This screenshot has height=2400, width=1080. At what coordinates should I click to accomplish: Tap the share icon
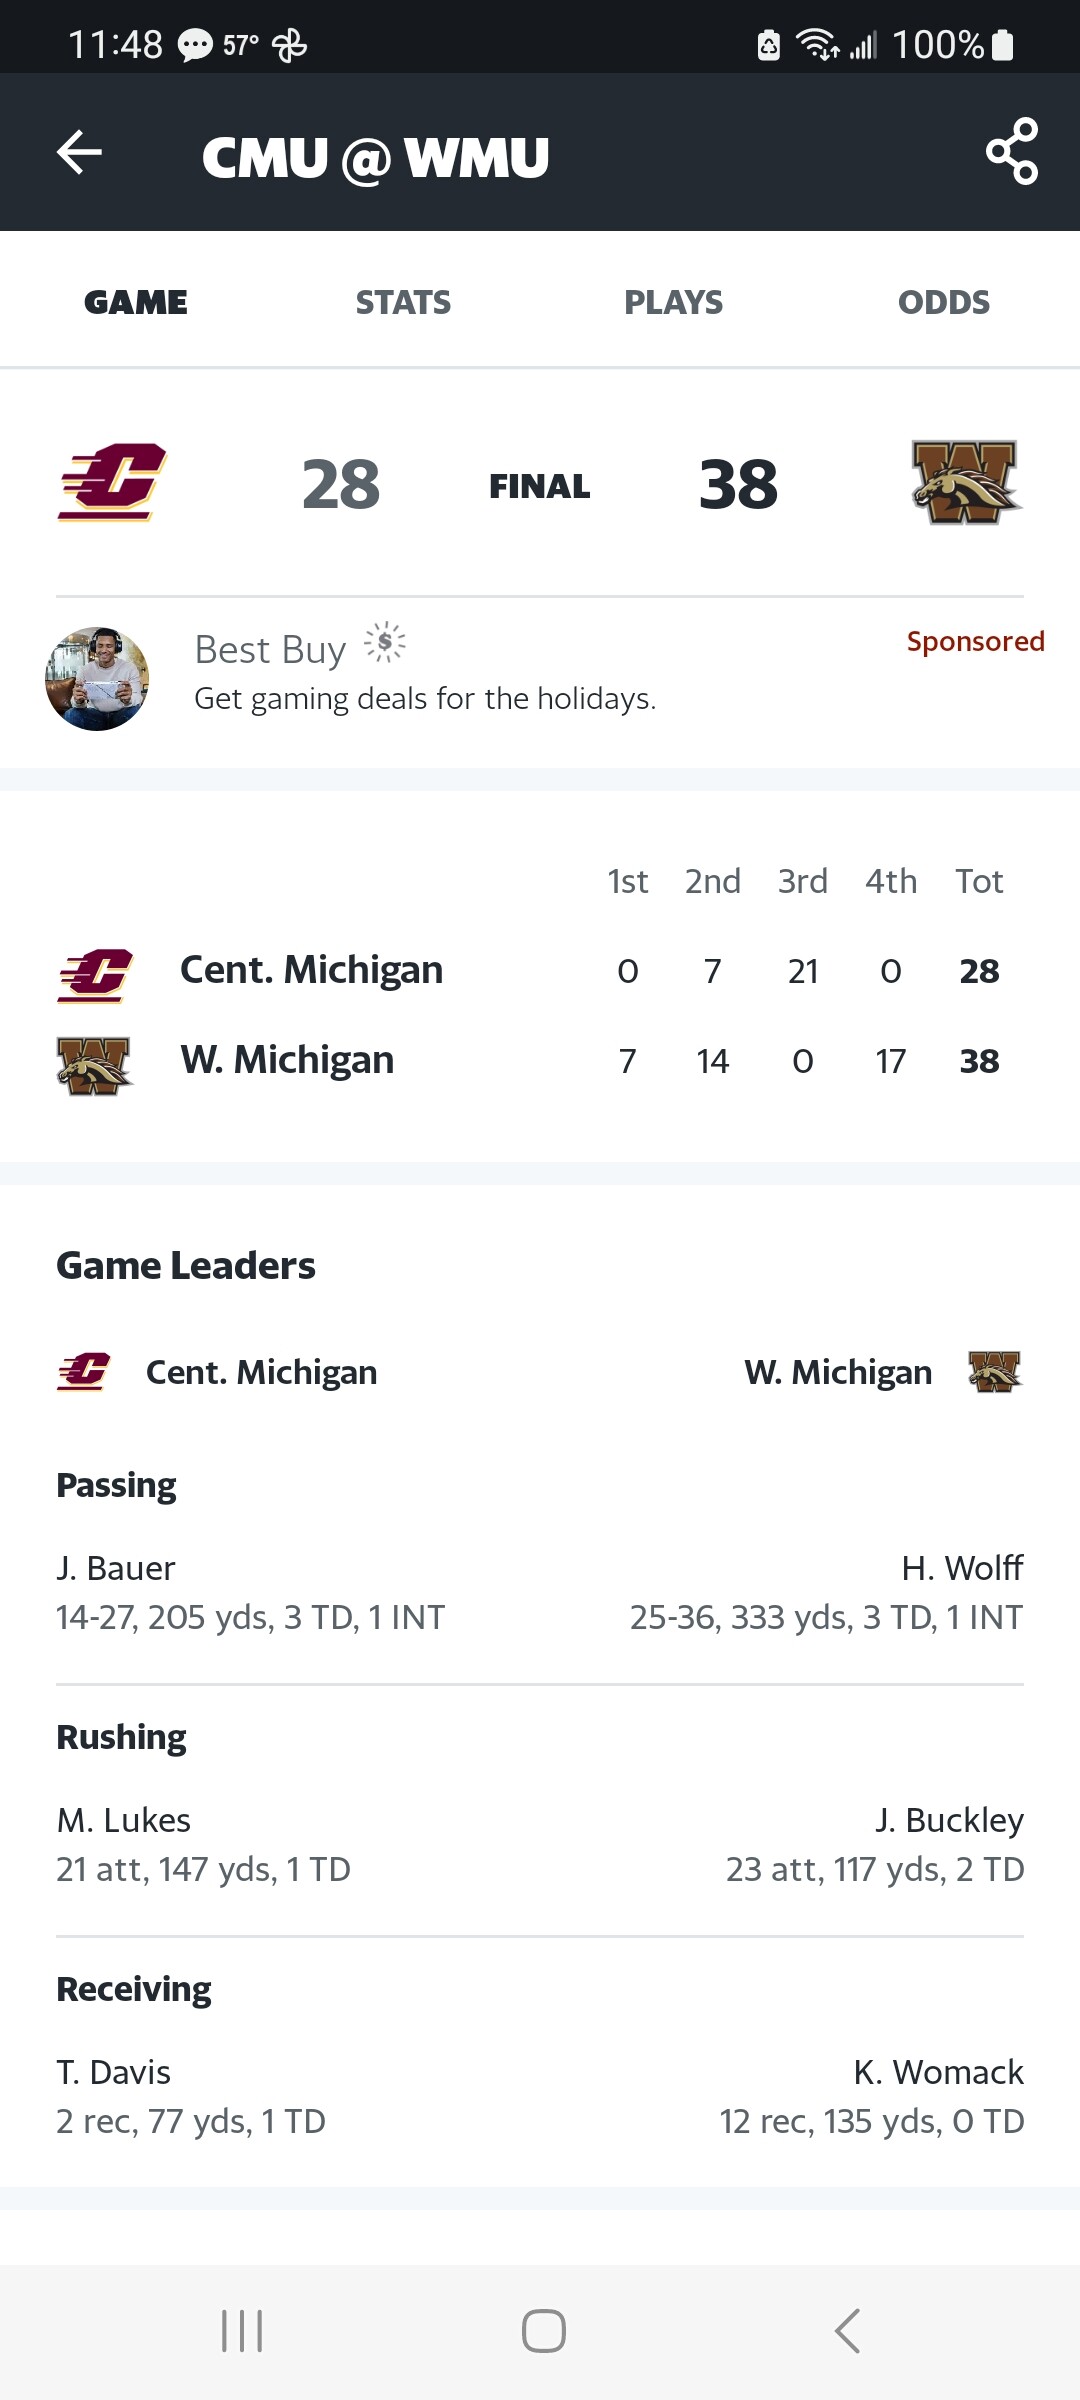coord(1012,152)
